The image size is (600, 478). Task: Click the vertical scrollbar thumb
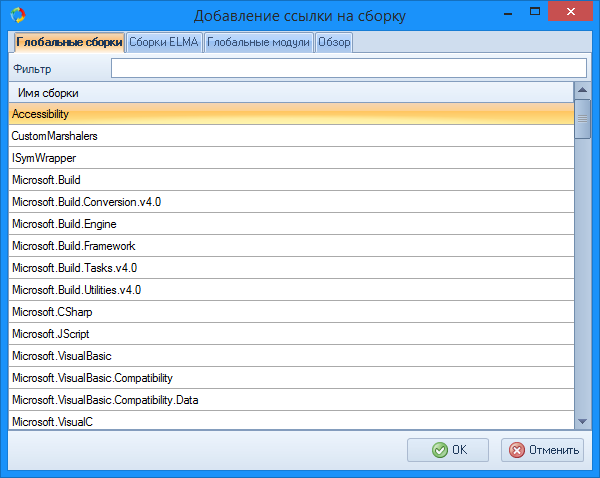click(x=582, y=119)
